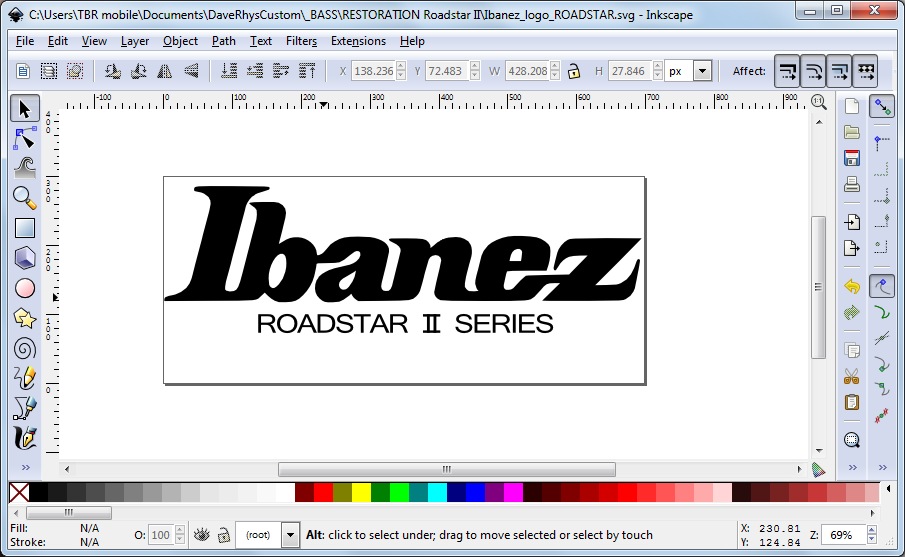905x557 pixels.
Task: Select the Selector arrow tool
Action: click(24, 109)
